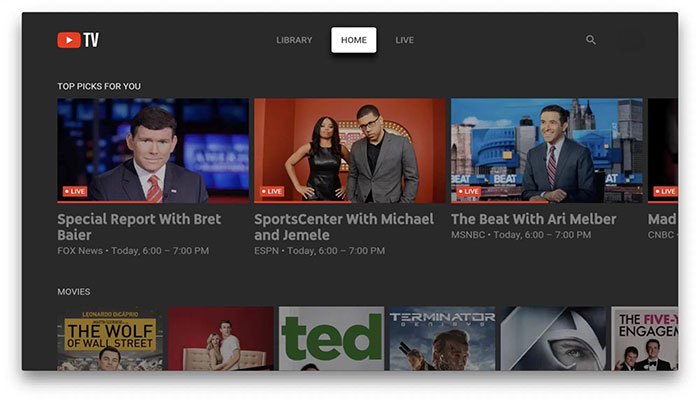
Task: Play Special Report With Bret Baier thumbnail
Action: [x=153, y=150]
